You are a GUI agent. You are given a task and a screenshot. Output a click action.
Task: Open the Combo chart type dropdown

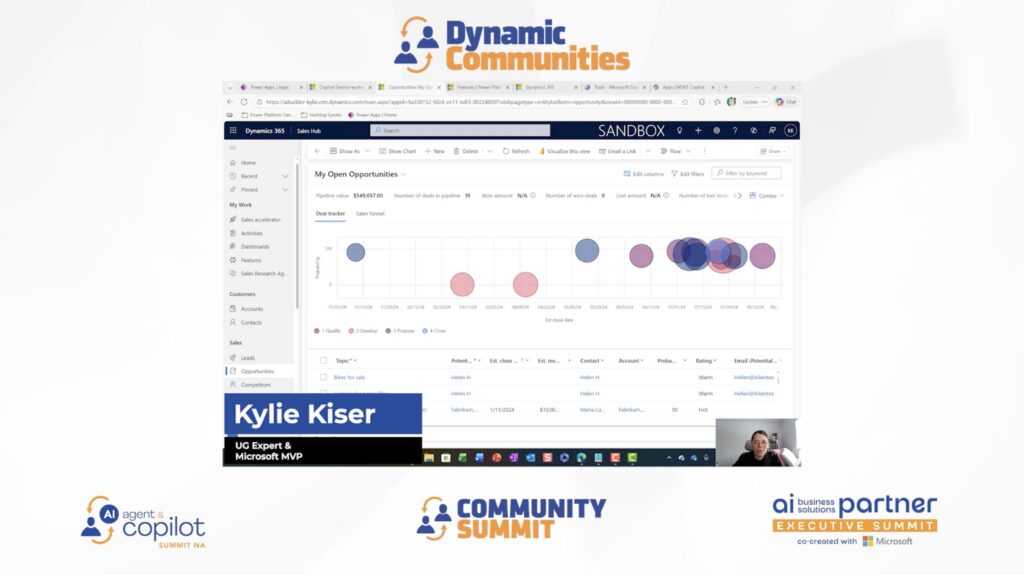click(x=766, y=196)
